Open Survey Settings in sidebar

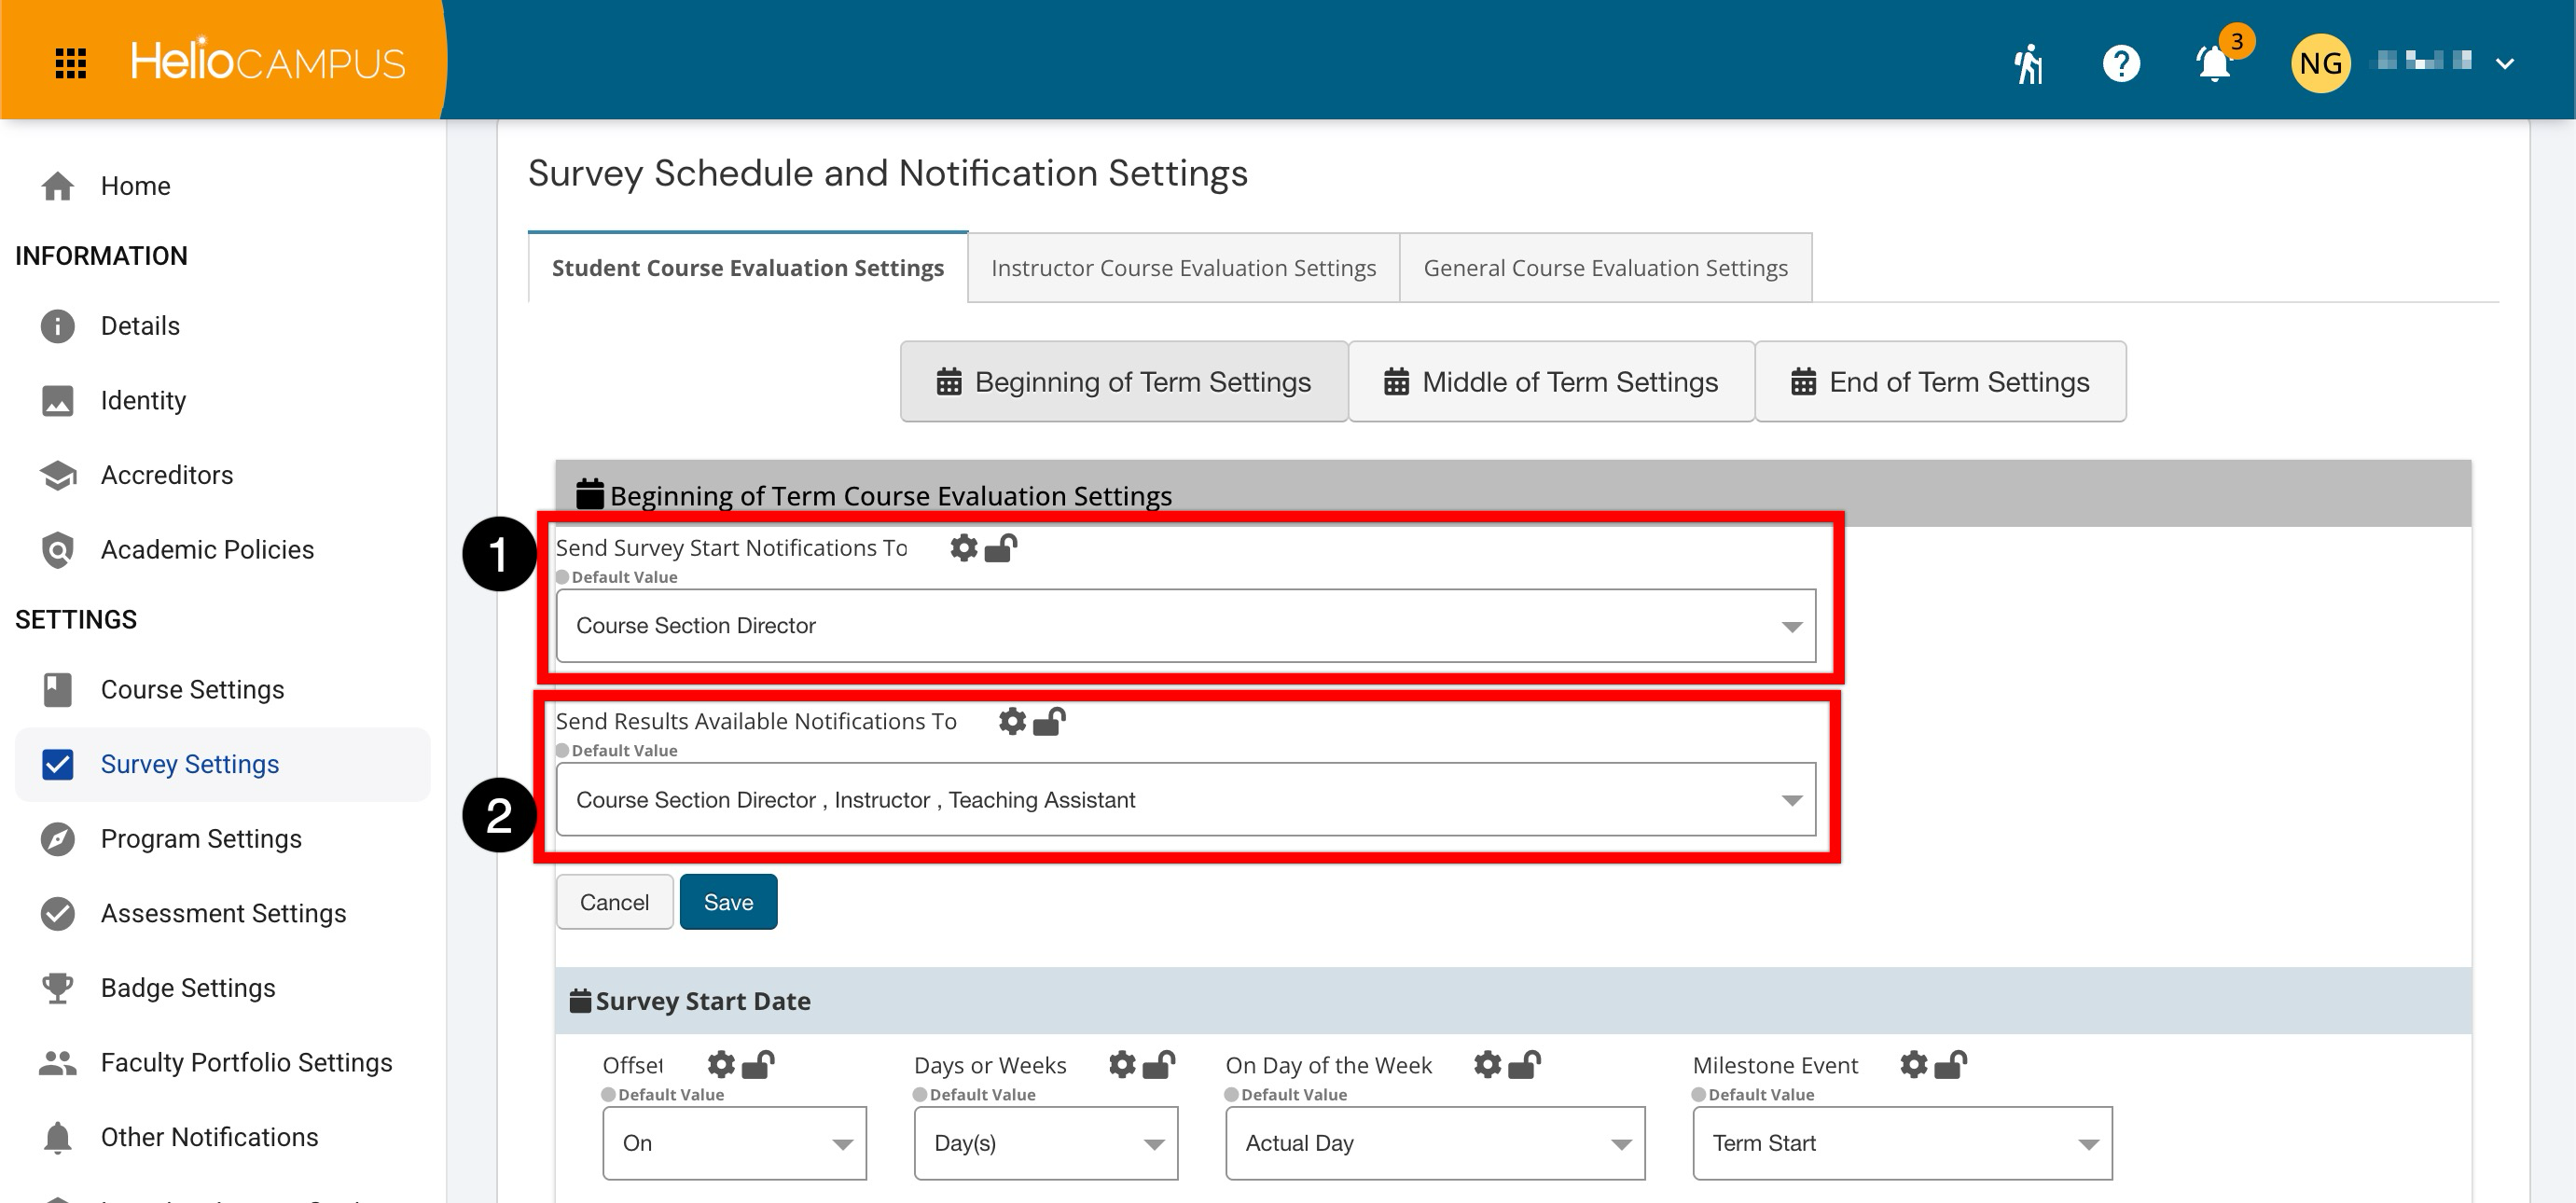pos(222,764)
